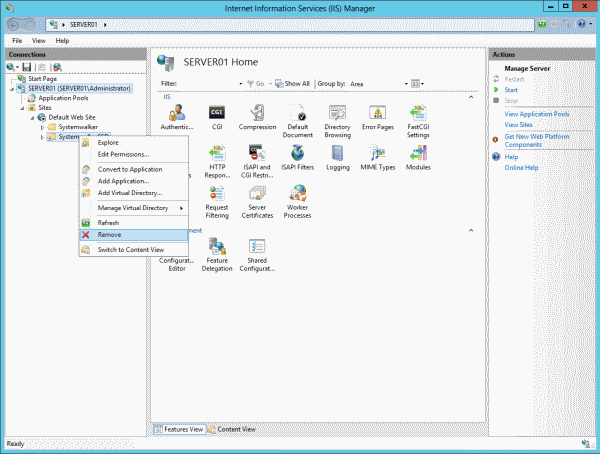
Task: Click the Help link in Actions
Action: click(x=511, y=157)
